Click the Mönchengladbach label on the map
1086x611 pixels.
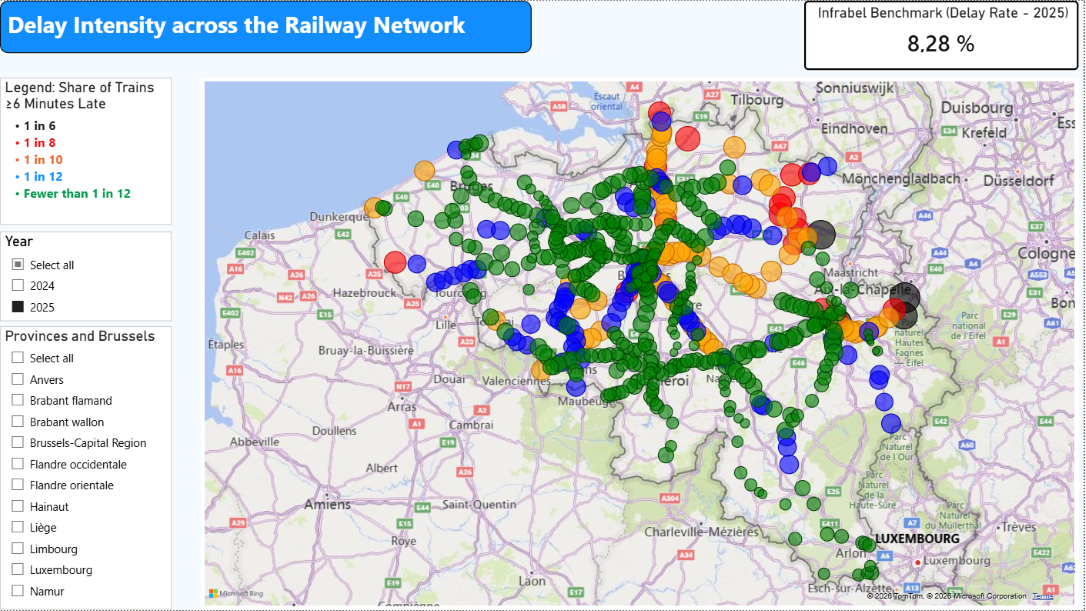click(x=900, y=179)
